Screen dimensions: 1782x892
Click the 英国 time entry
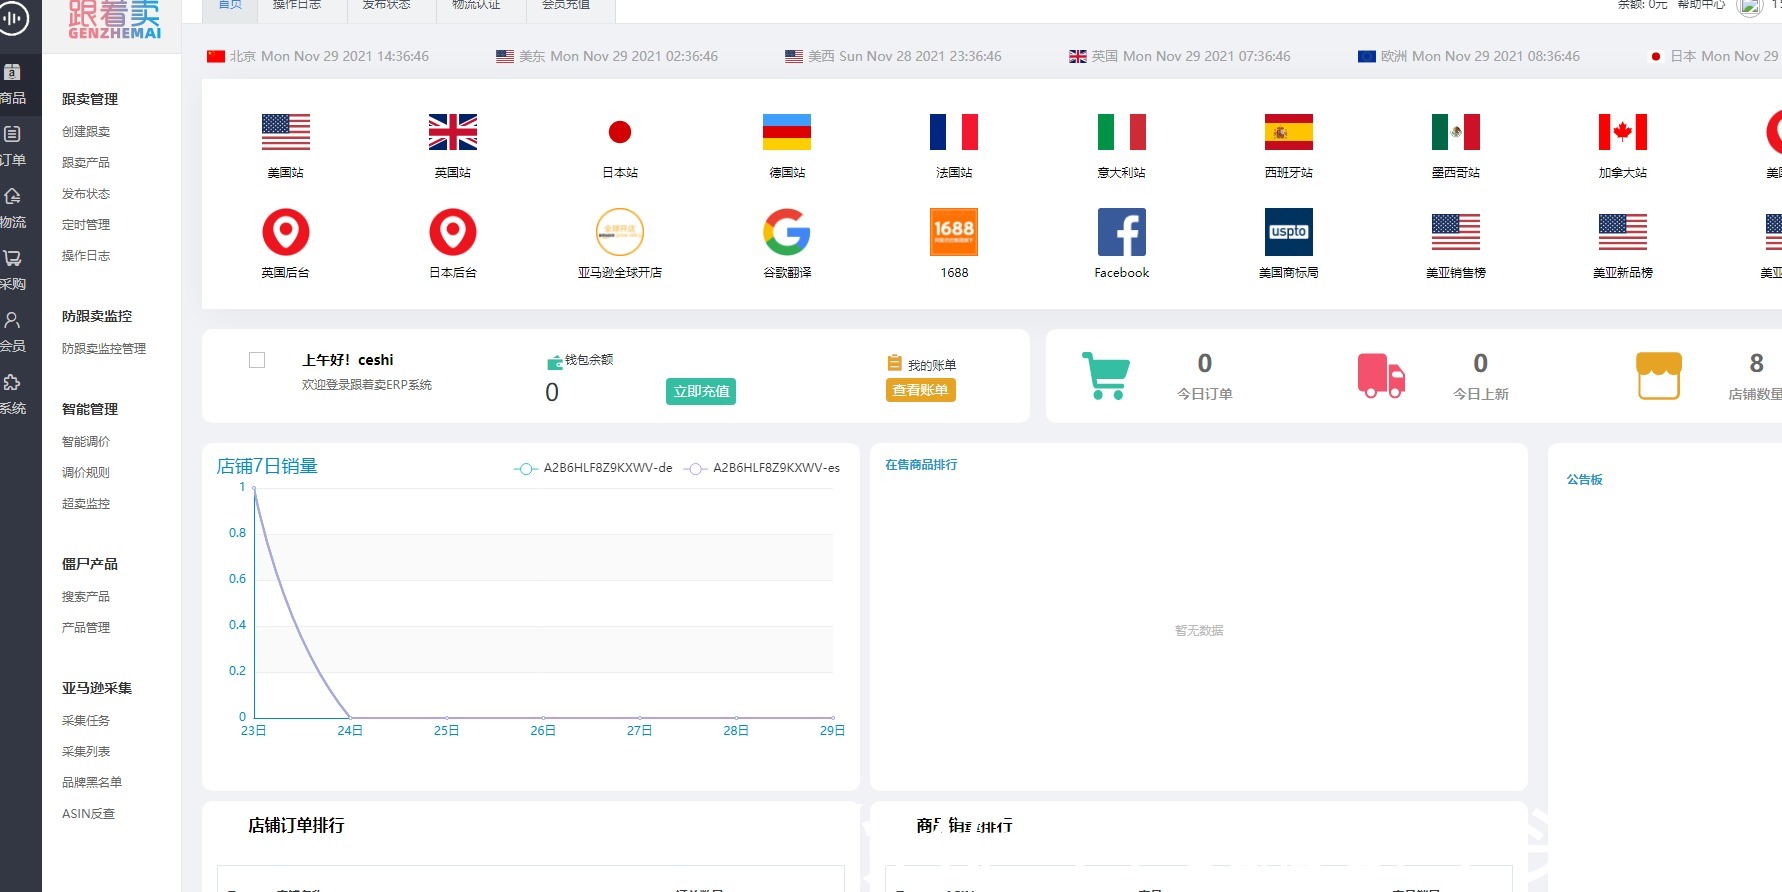[x=1180, y=56]
